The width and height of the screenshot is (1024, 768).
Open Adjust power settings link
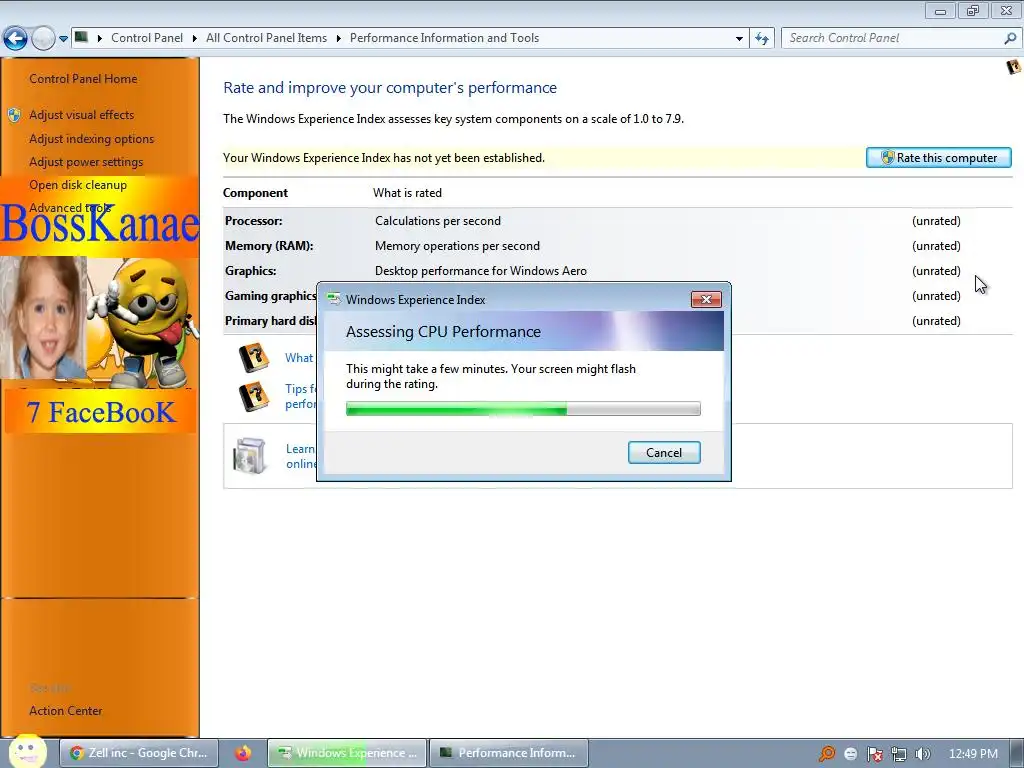(86, 162)
